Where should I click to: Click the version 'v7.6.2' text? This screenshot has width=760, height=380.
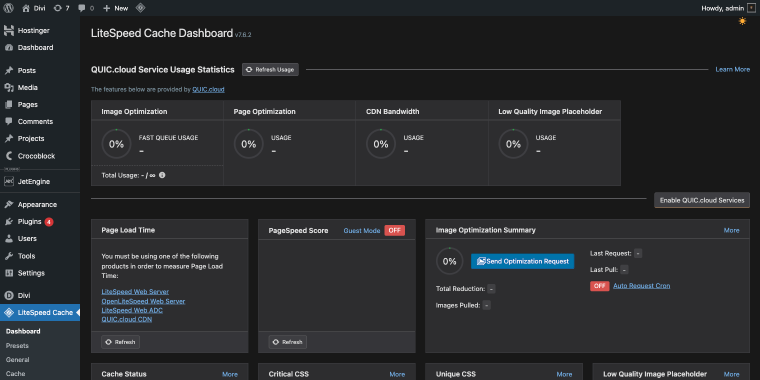[x=243, y=35]
